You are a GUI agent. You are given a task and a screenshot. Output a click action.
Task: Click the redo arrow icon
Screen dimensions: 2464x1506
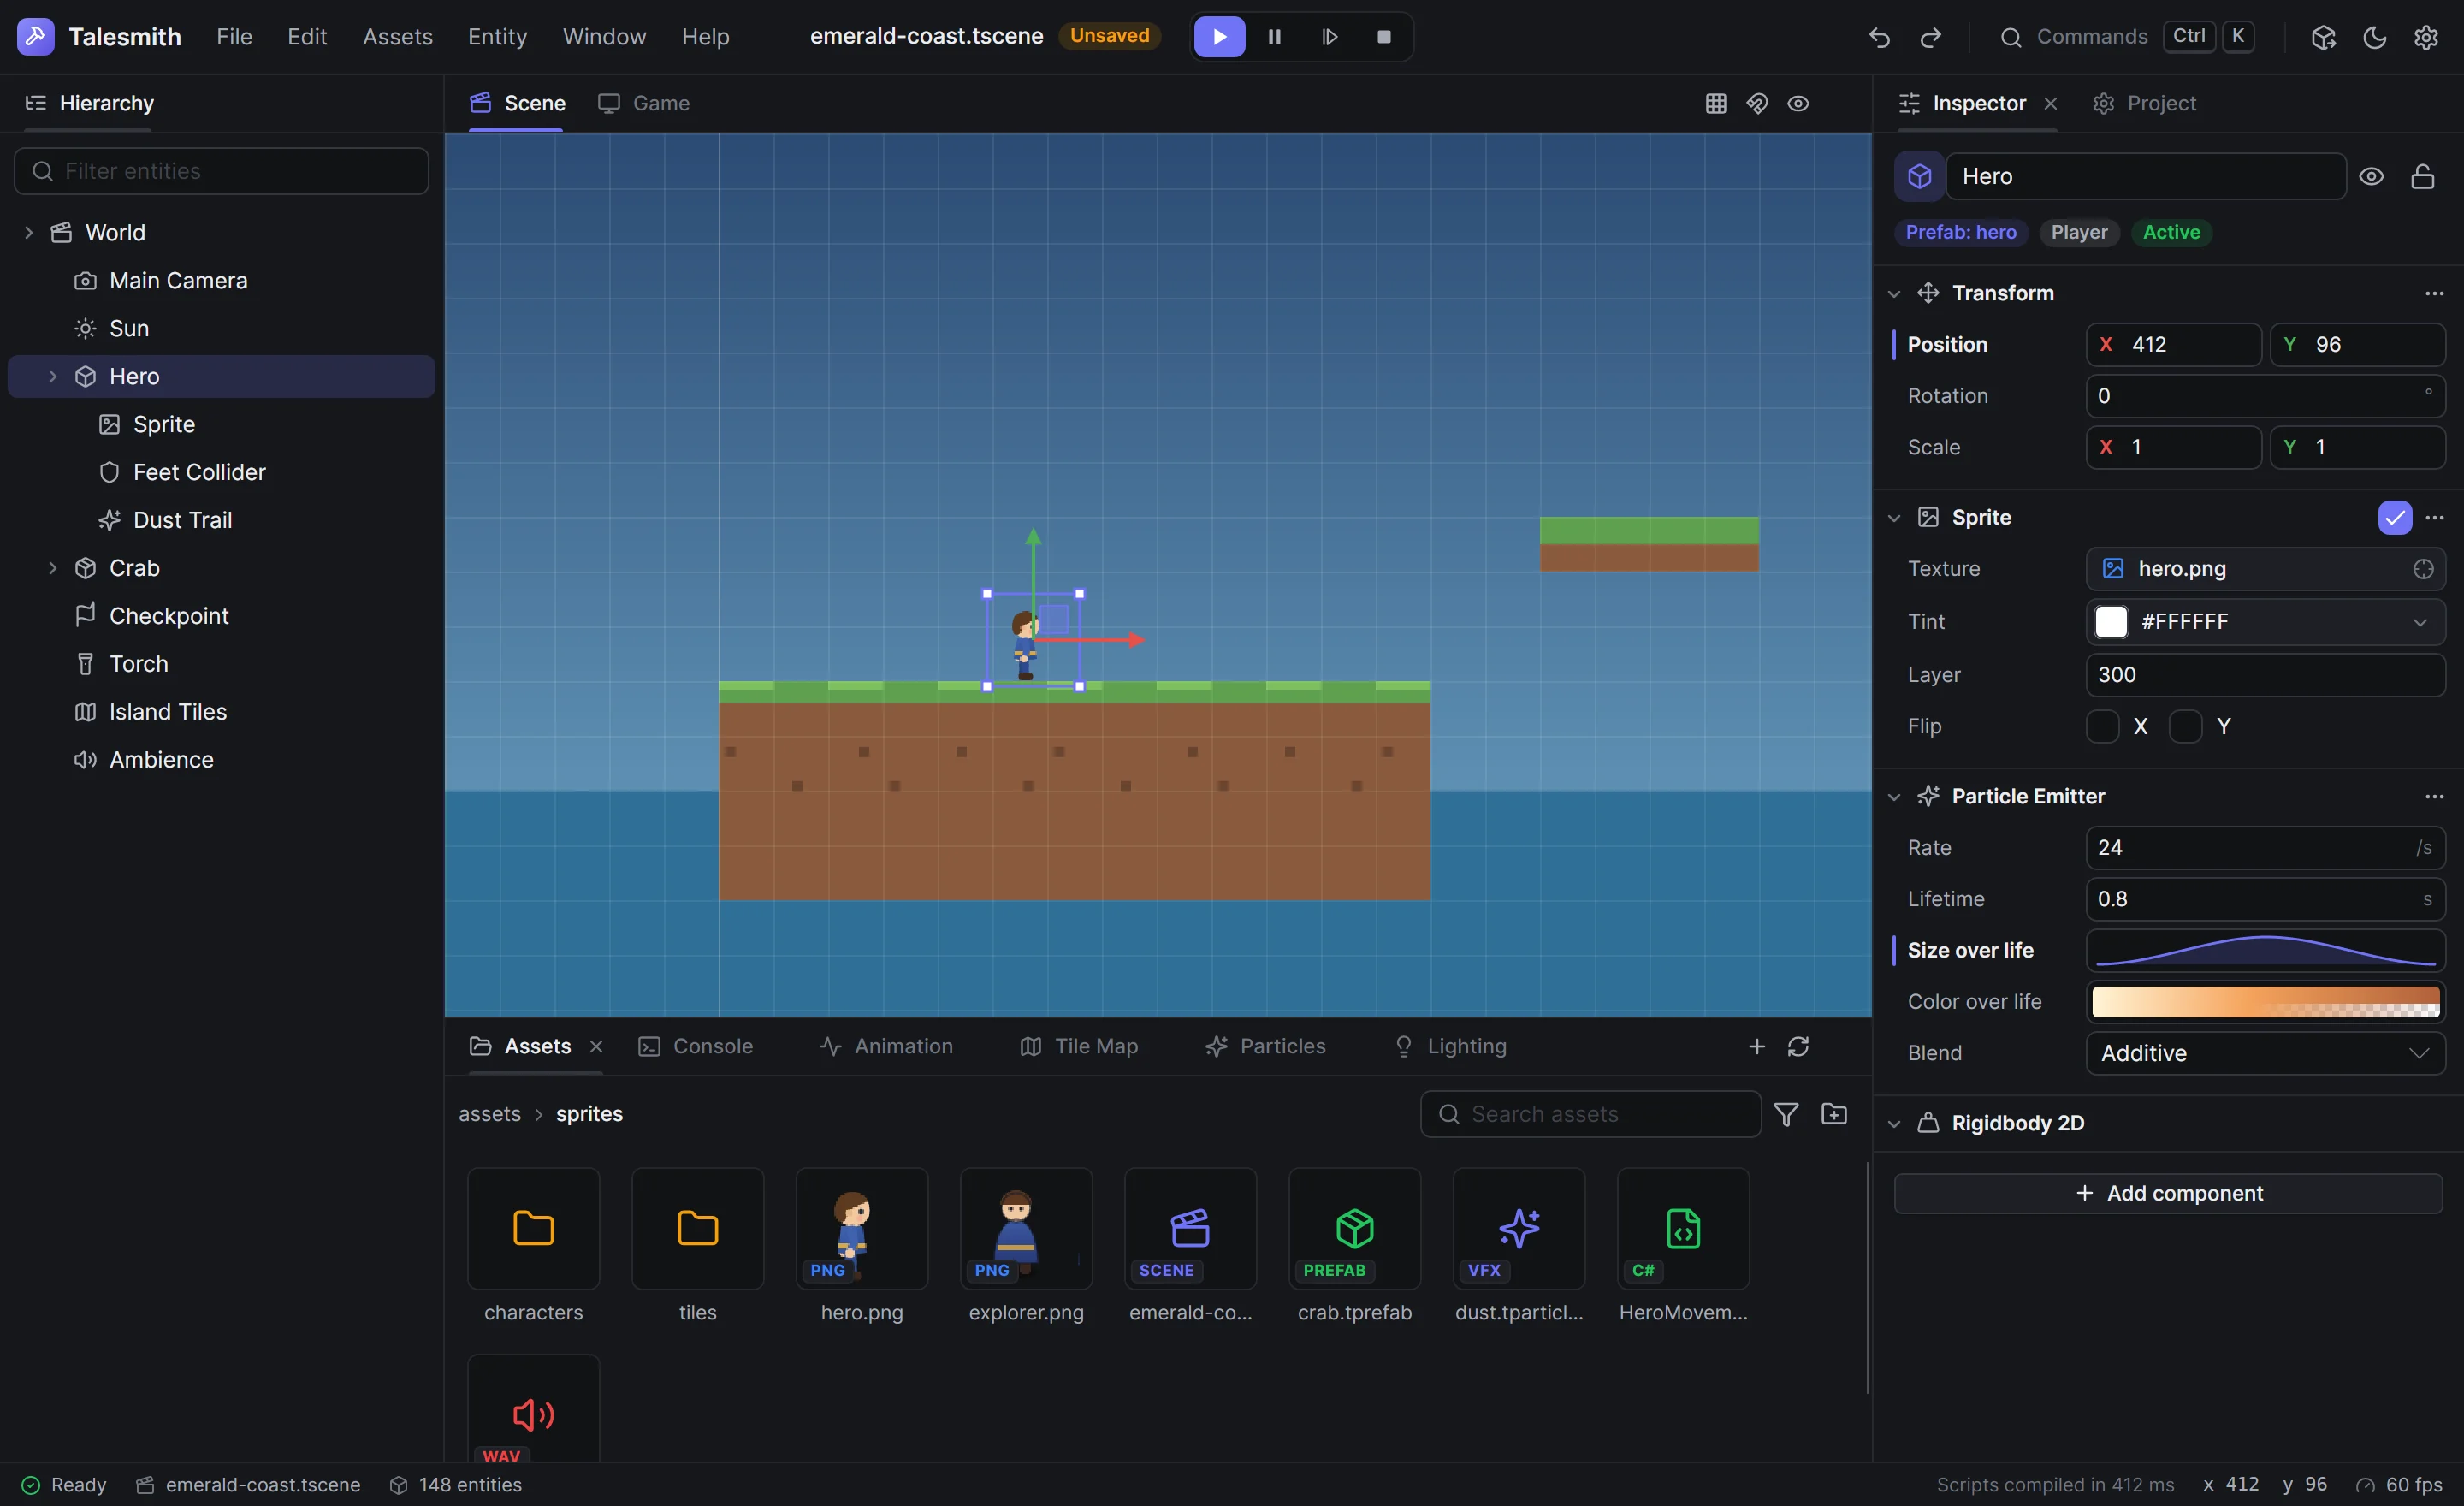pyautogui.click(x=1930, y=37)
